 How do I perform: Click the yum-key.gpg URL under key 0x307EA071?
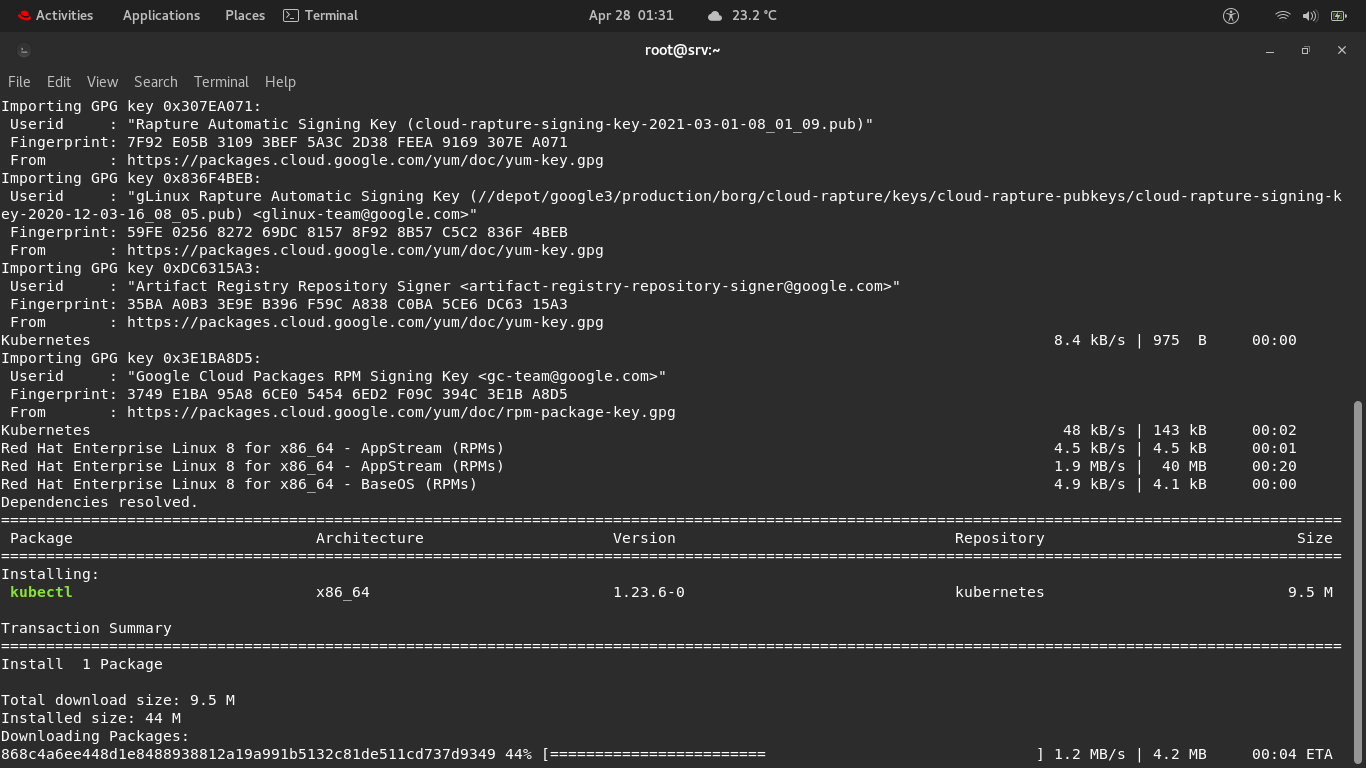(x=365, y=160)
